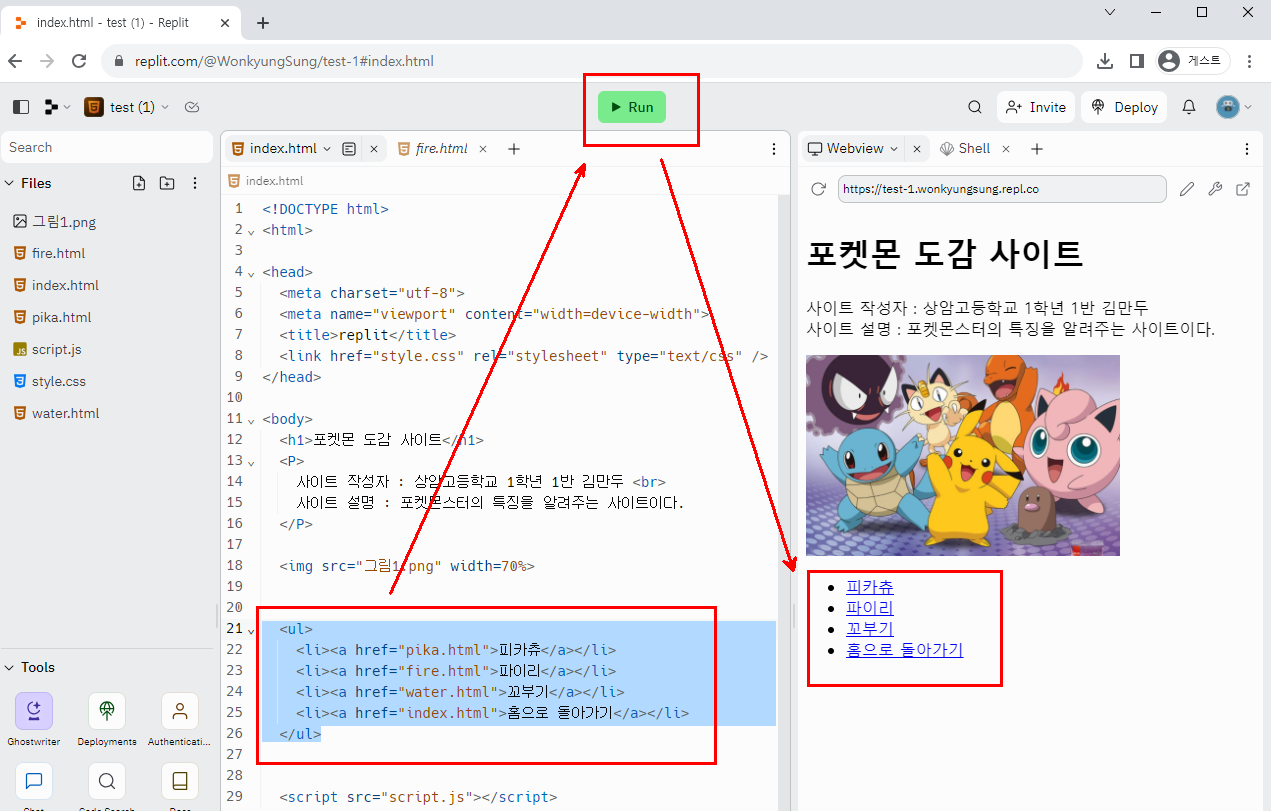Toggle the left sidebar panel icon
This screenshot has height=811, width=1271.
(x=21, y=107)
